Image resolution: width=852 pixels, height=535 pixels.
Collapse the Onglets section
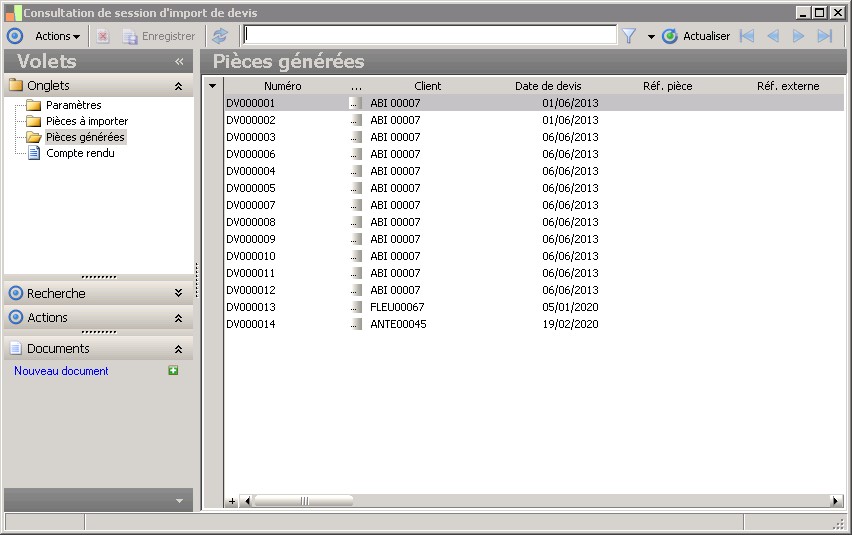click(x=178, y=86)
